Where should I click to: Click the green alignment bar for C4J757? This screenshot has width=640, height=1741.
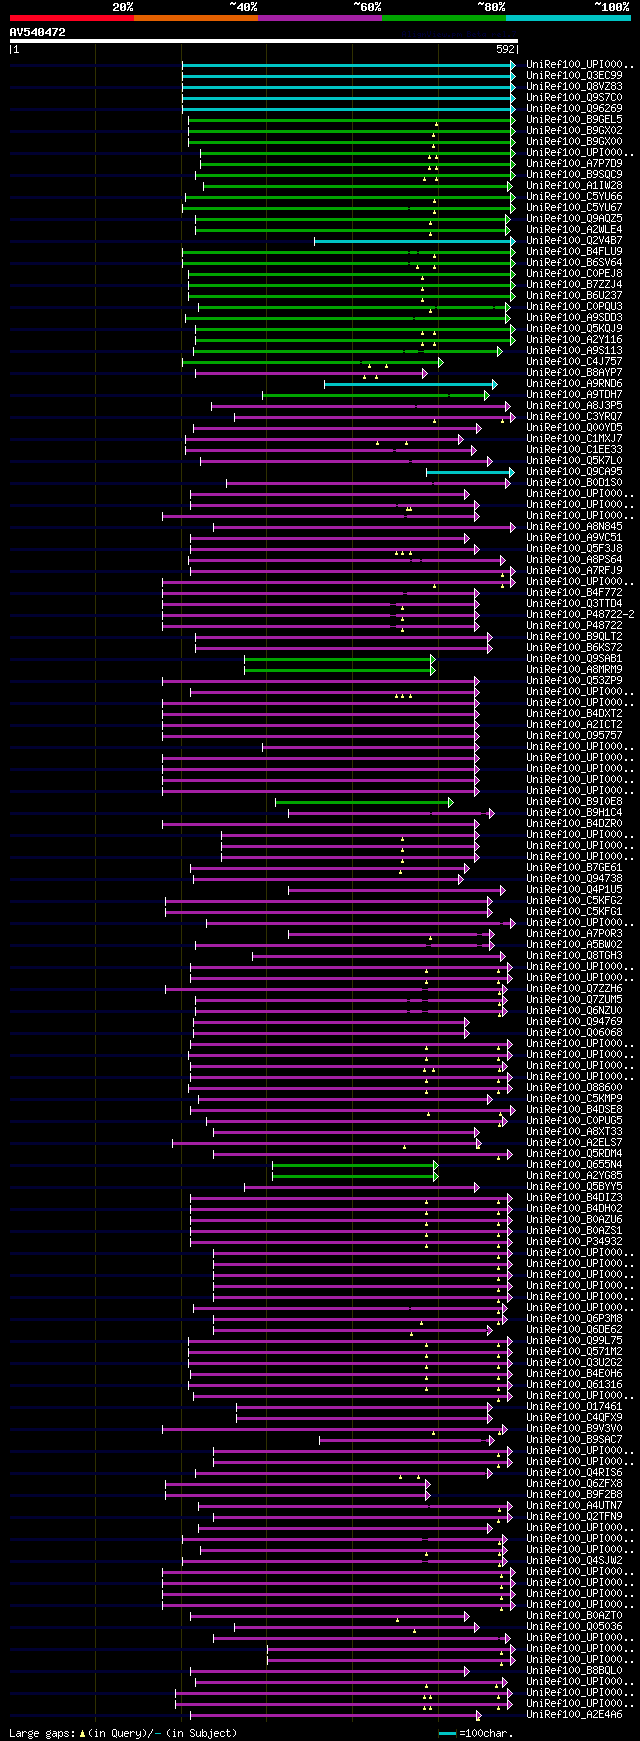313,362
